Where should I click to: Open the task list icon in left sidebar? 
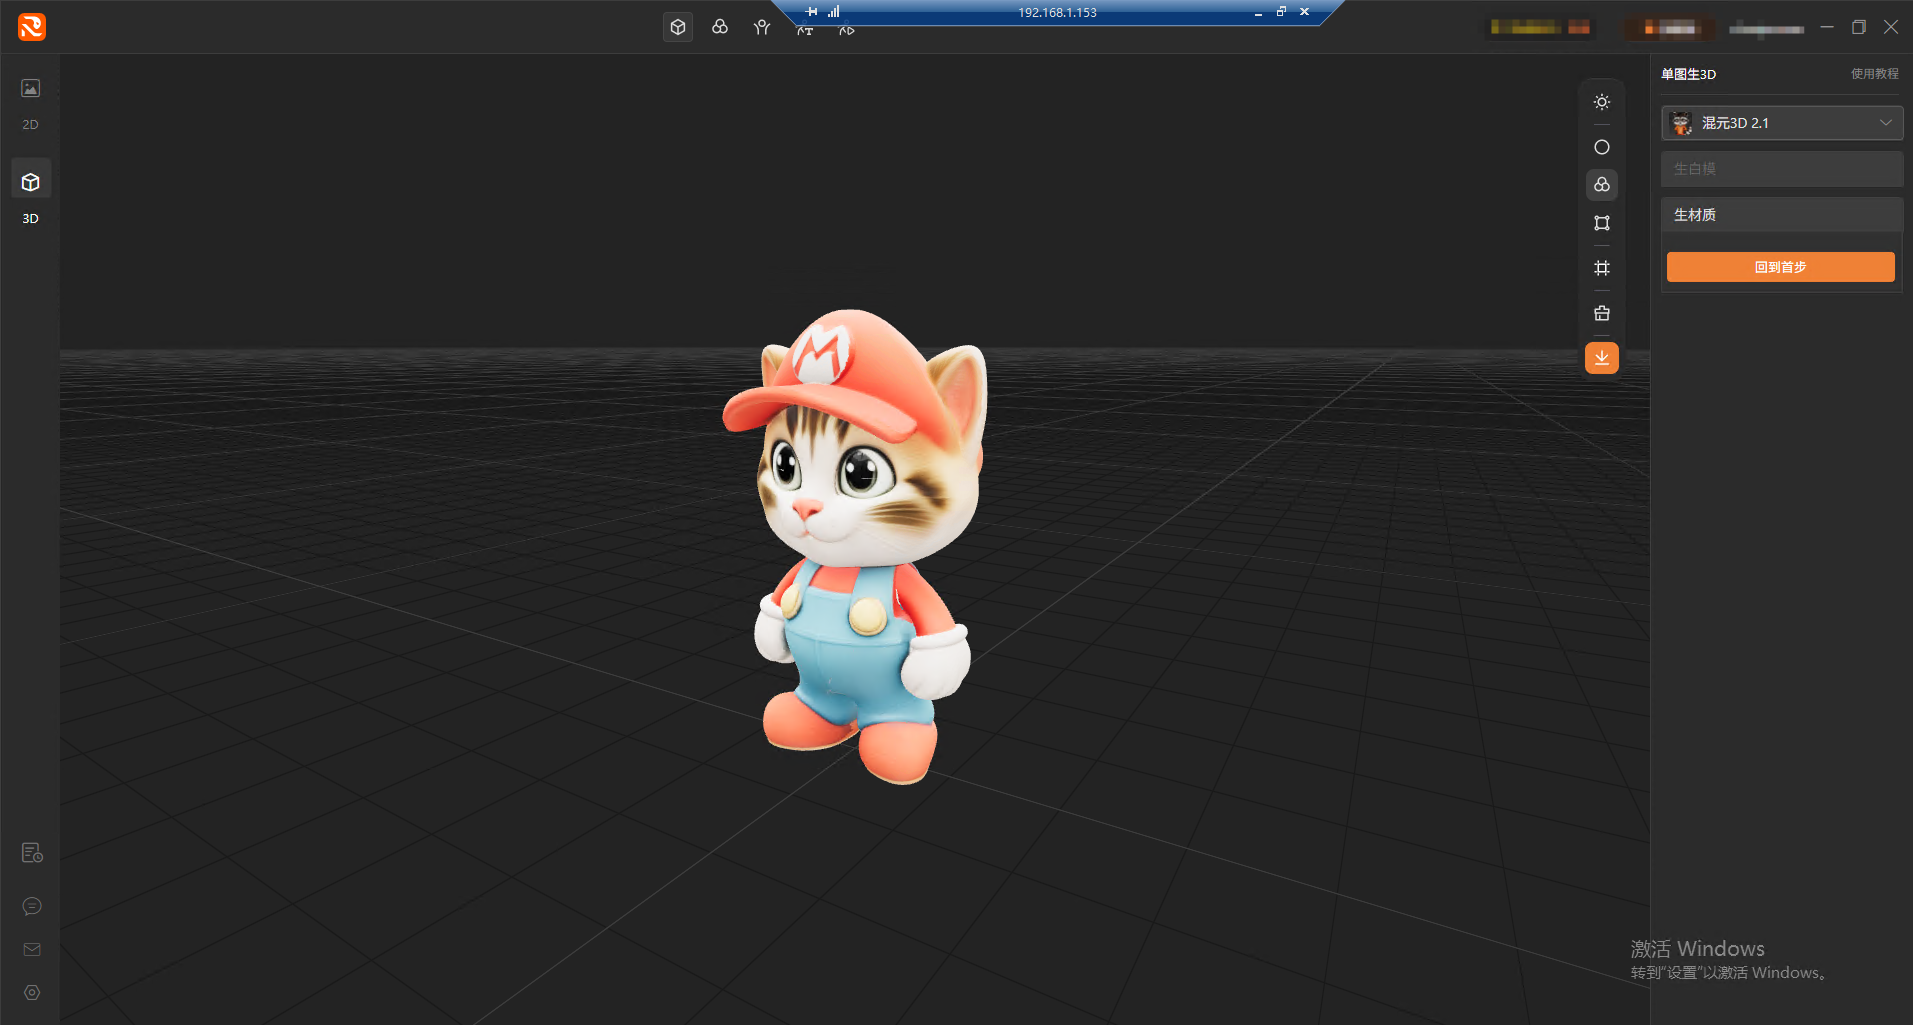coord(32,853)
